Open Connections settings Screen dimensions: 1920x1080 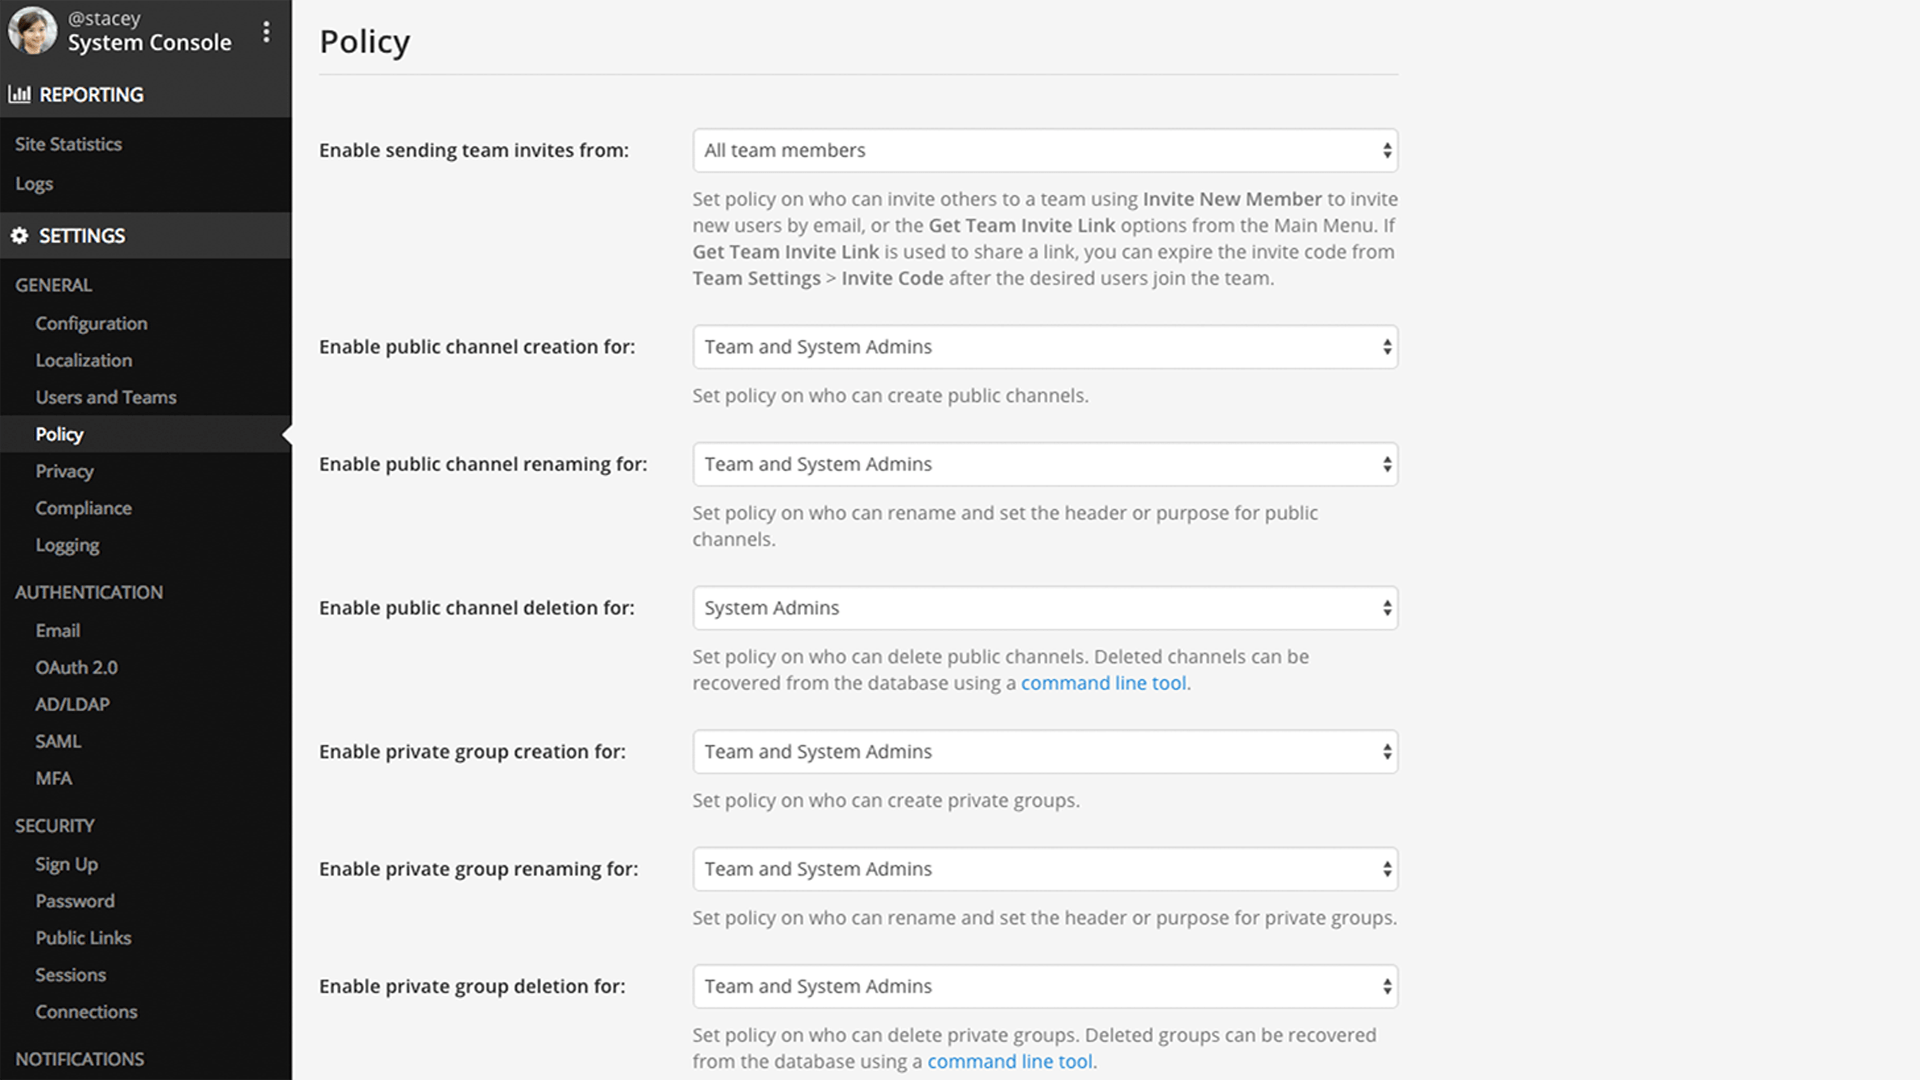pos(86,1012)
